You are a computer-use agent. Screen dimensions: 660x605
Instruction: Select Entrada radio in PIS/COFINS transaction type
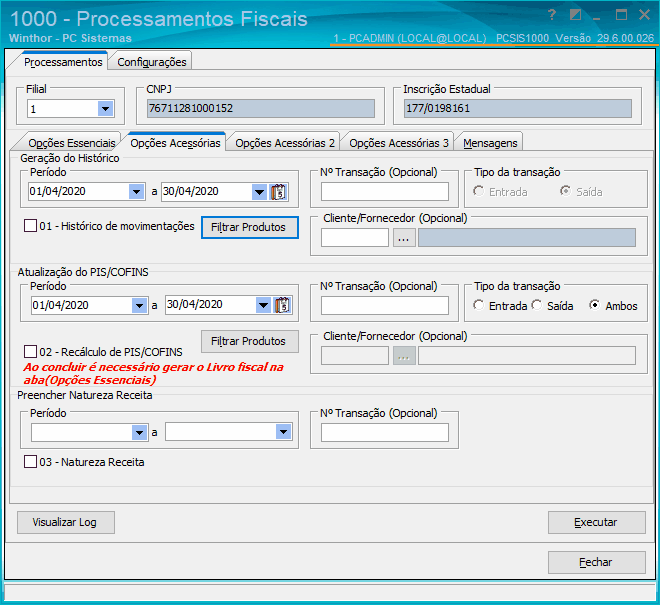[x=479, y=305]
